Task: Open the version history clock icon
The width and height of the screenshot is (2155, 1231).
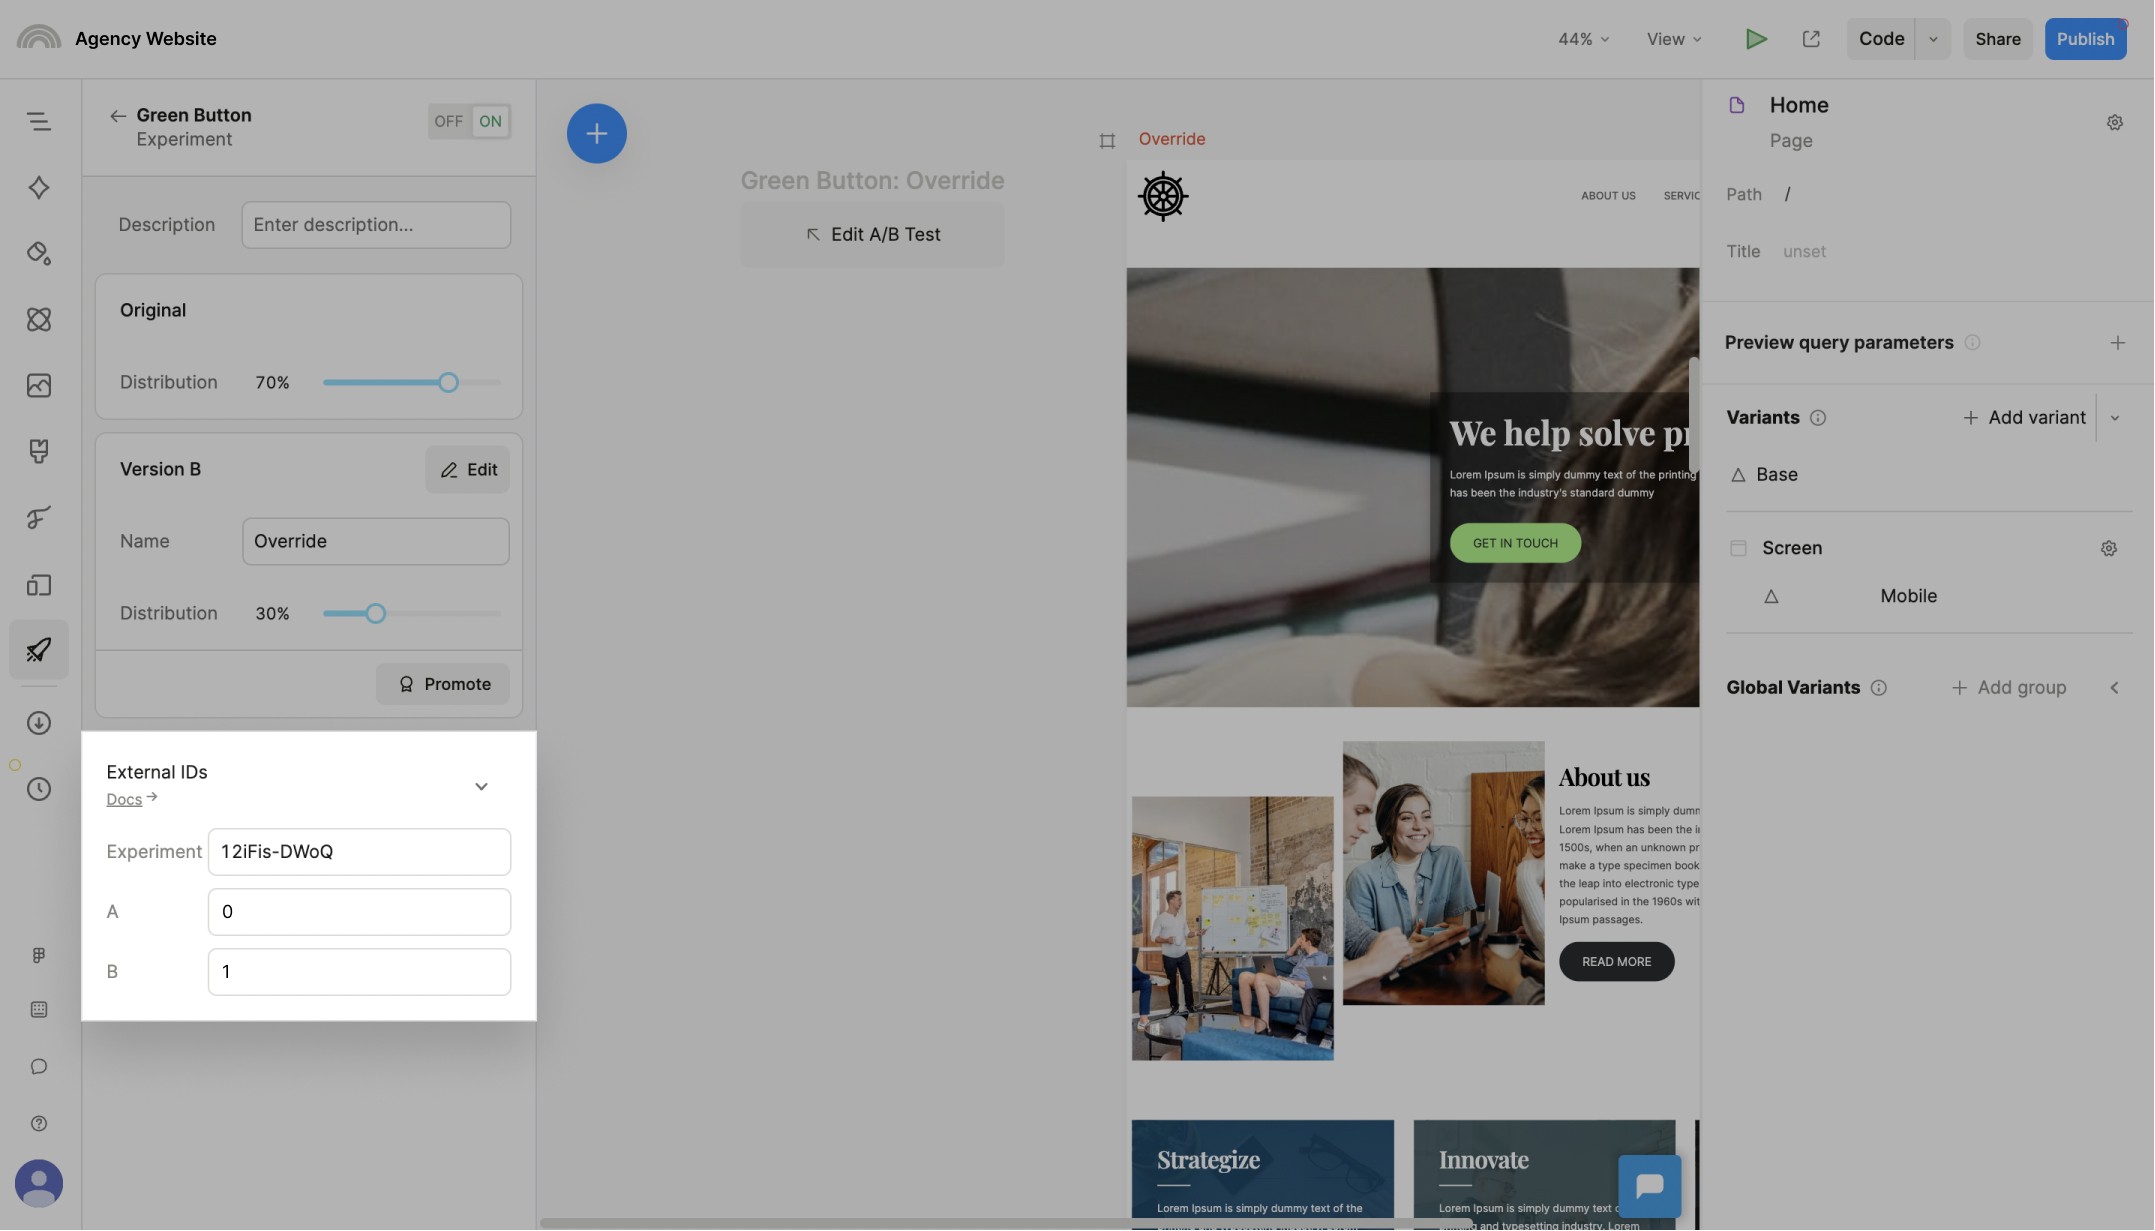Action: [x=38, y=789]
